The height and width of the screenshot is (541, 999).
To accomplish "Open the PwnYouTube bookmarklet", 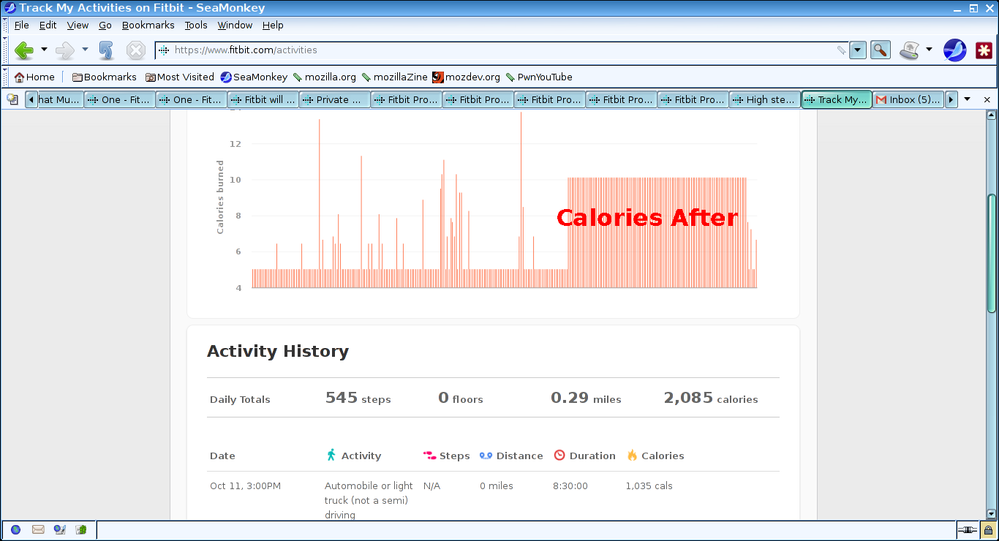I will tap(539, 77).
